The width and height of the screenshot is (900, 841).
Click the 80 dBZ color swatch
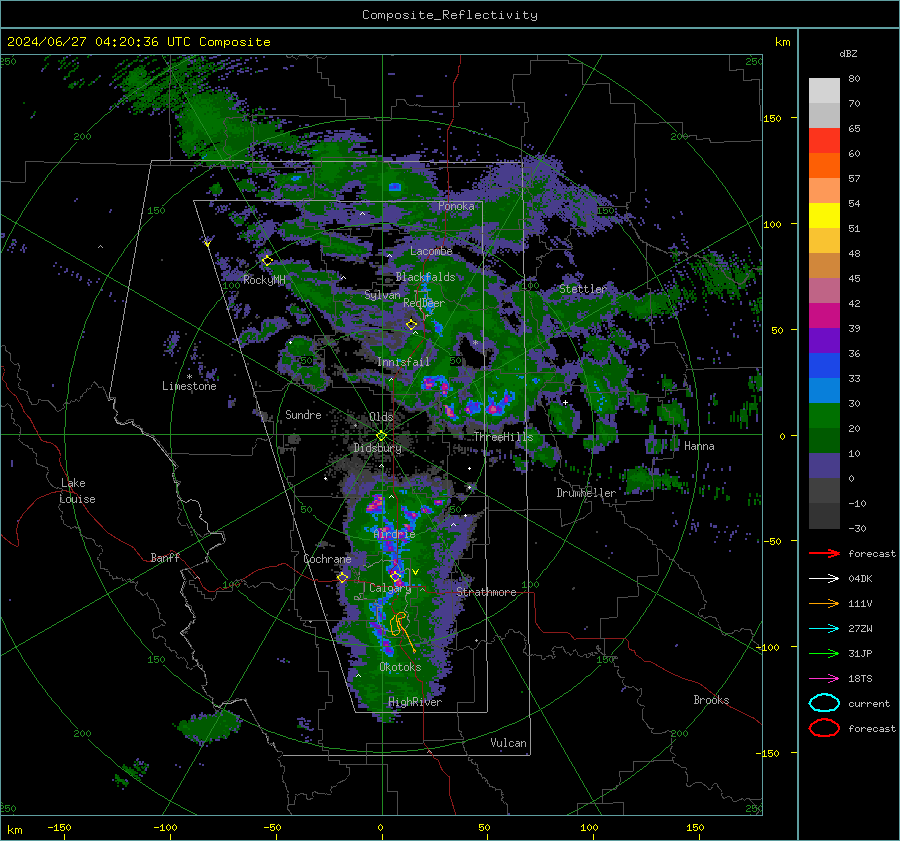point(824,91)
